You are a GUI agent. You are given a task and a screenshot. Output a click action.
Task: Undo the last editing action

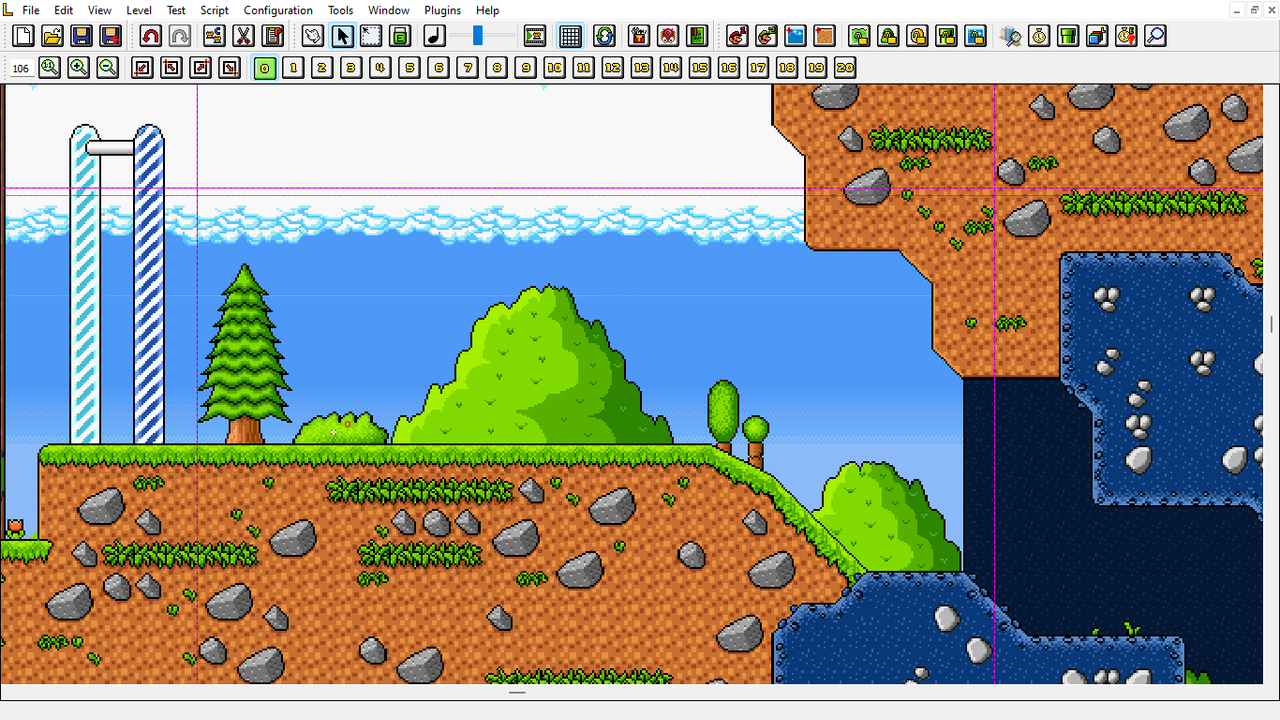pyautogui.click(x=150, y=36)
